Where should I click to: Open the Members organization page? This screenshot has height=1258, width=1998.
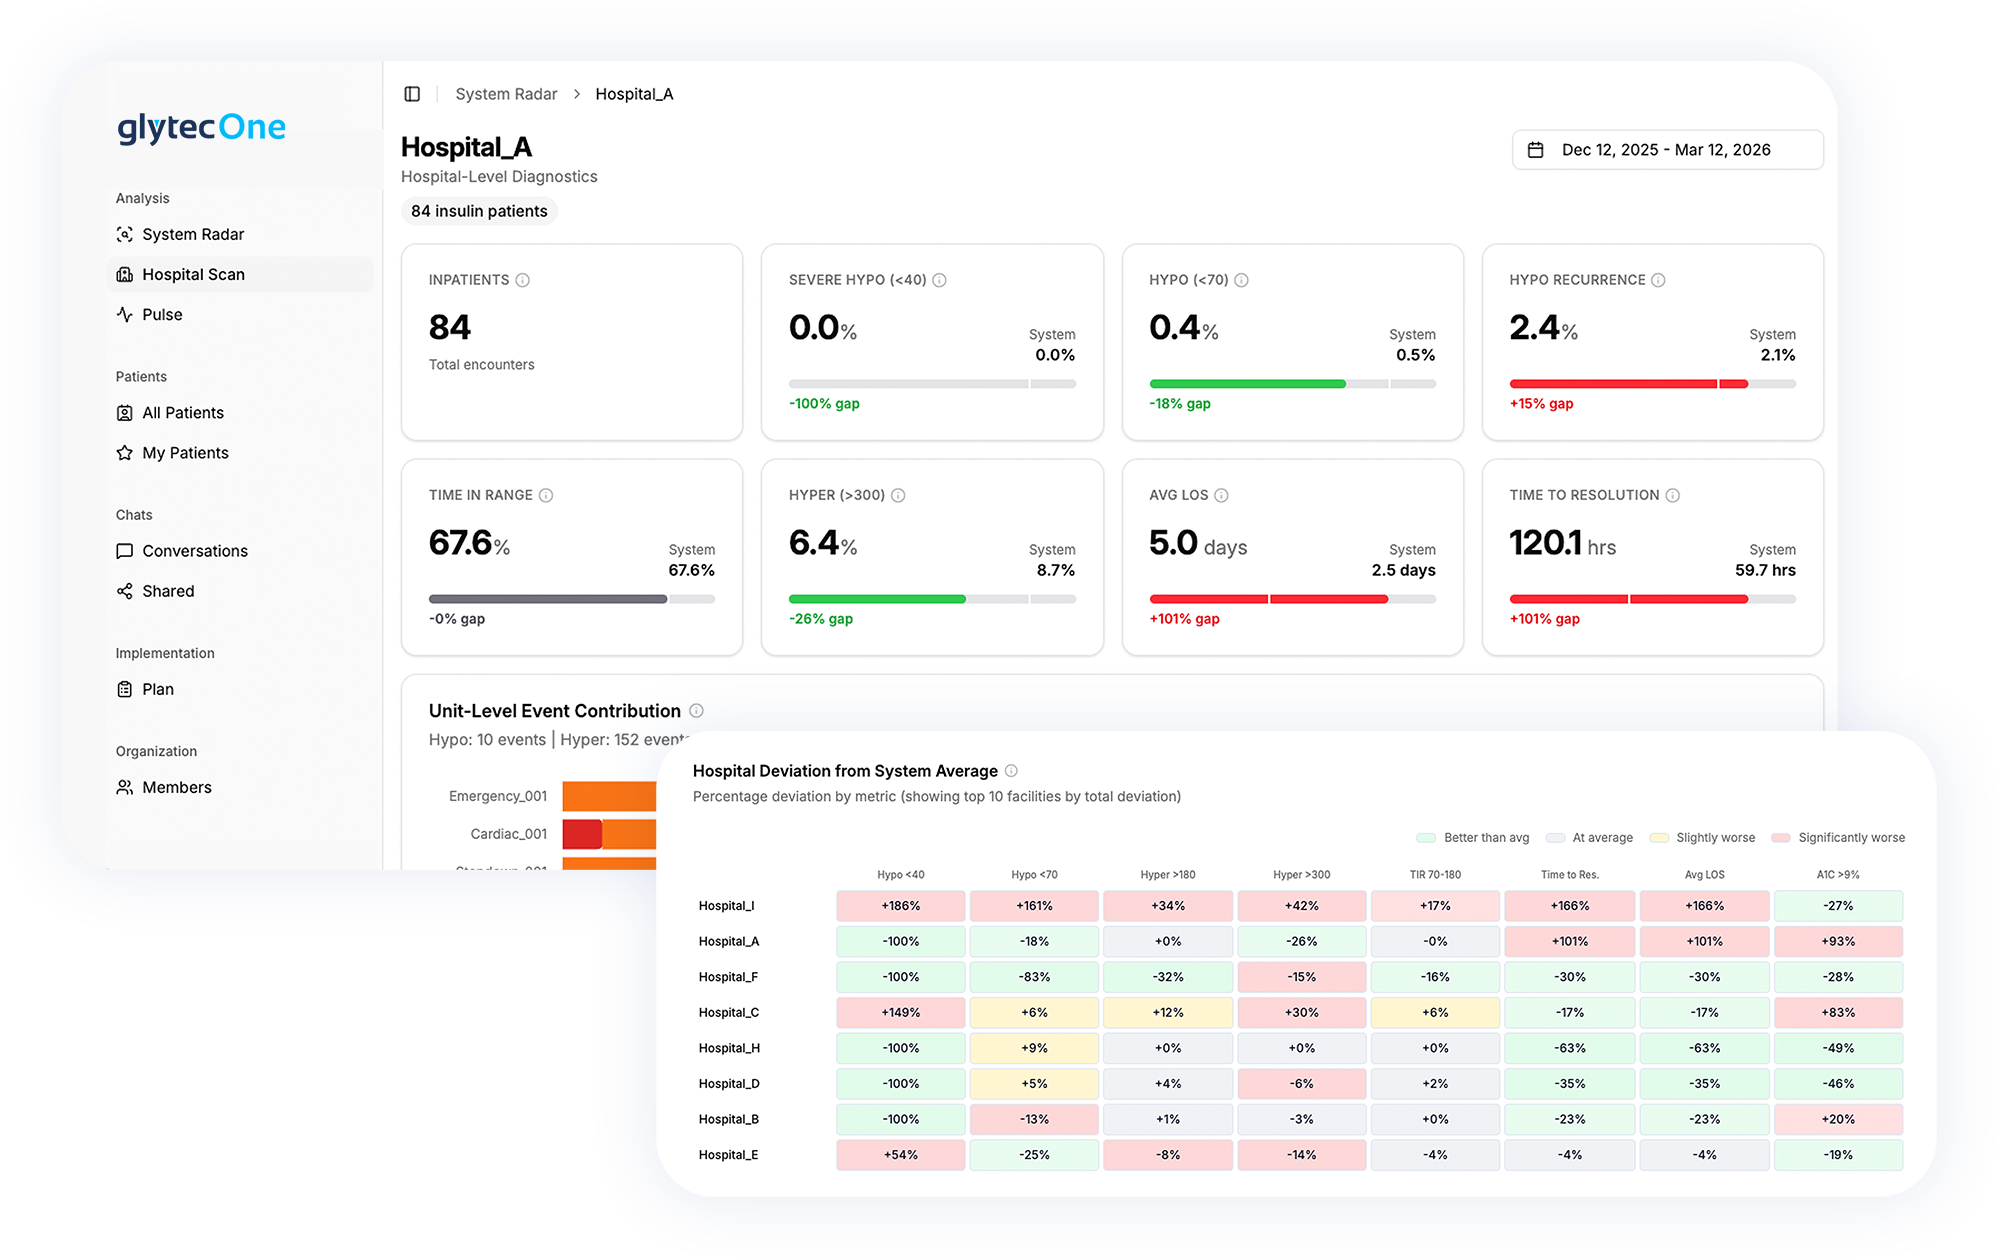click(x=177, y=787)
